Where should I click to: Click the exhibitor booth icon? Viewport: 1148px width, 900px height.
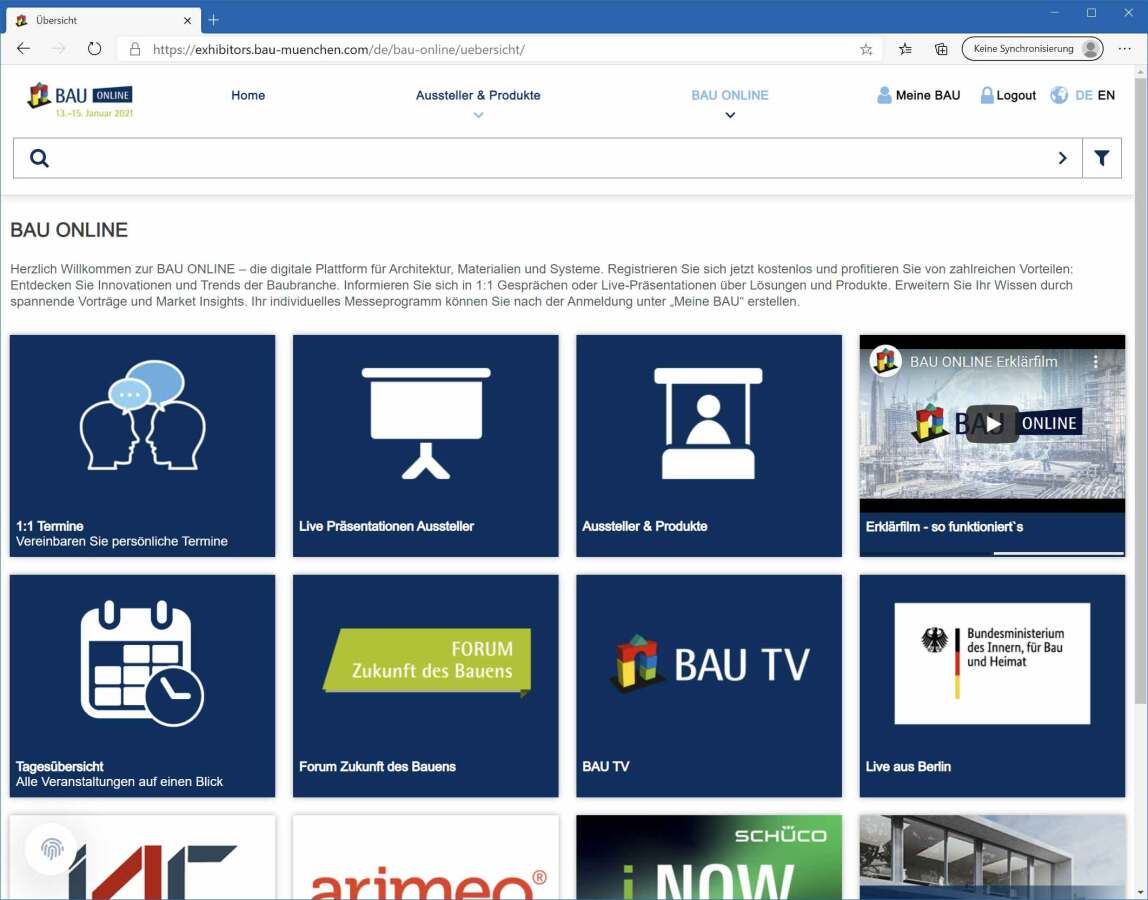[708, 423]
